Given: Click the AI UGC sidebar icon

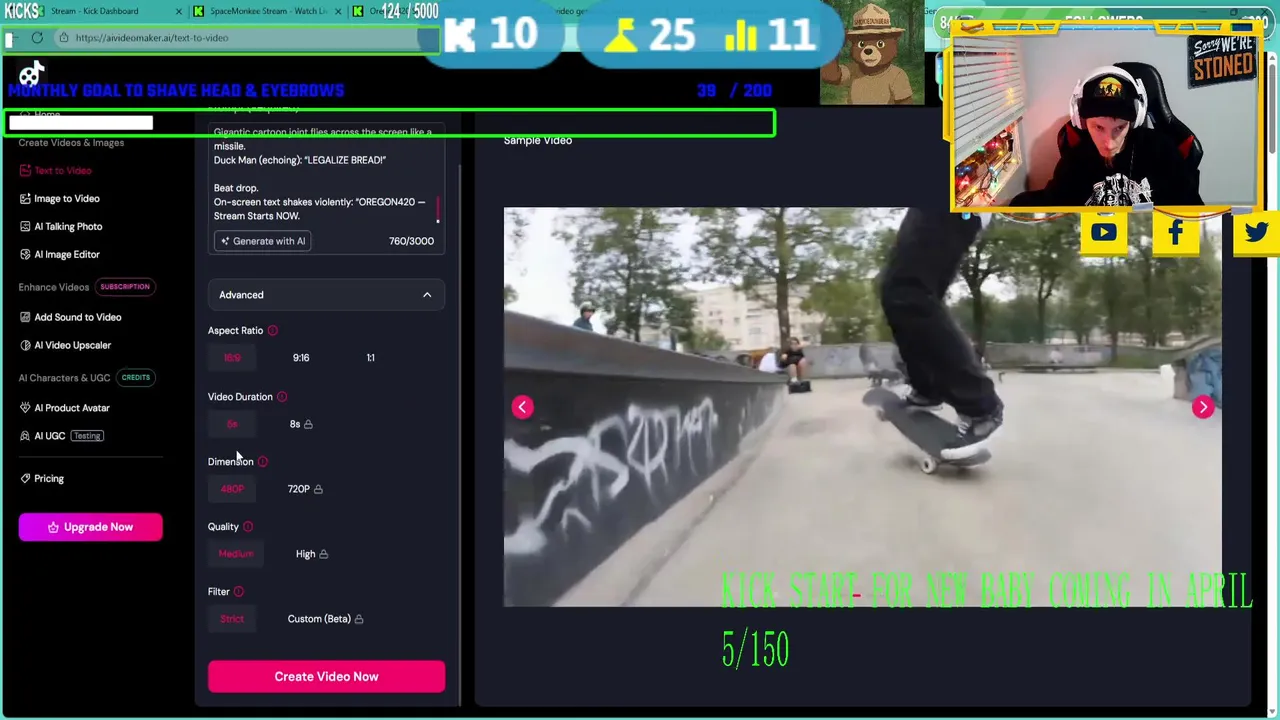Looking at the screenshot, I should (25, 436).
